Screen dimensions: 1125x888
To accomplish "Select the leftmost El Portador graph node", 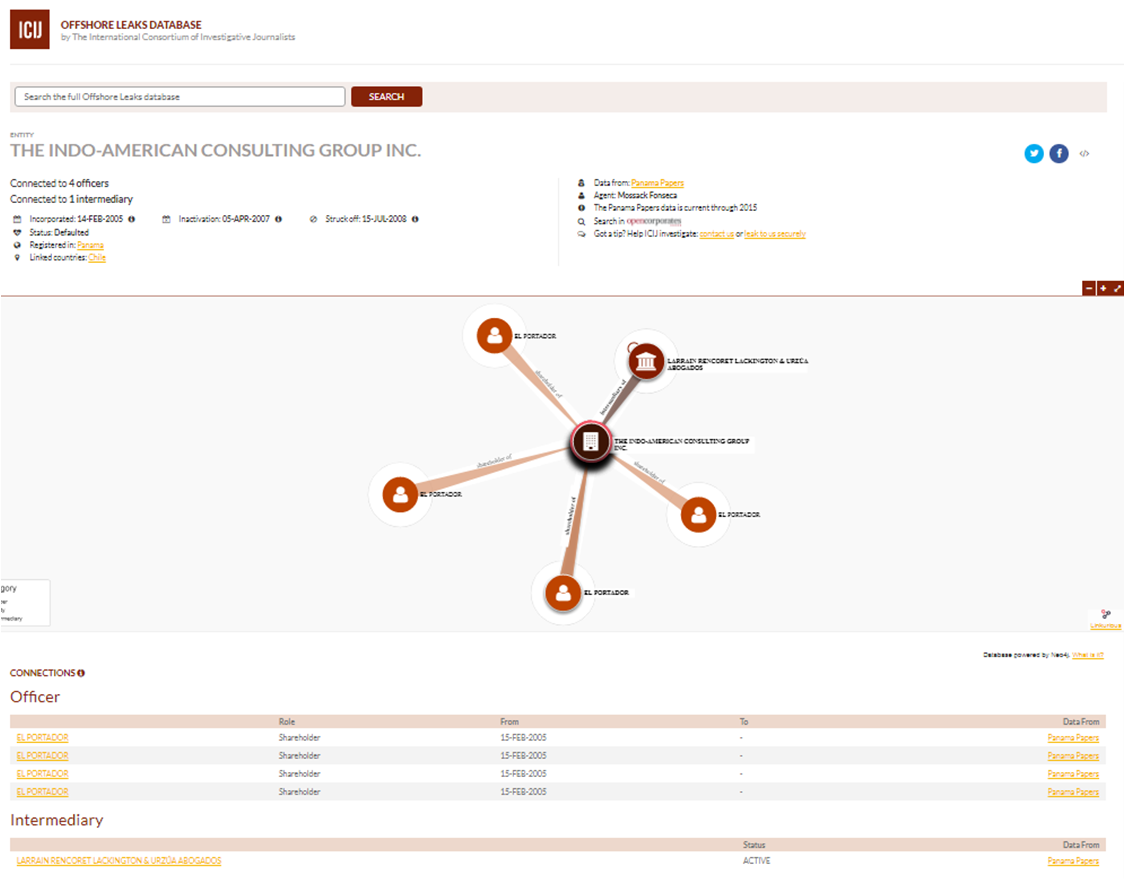I will pyautogui.click(x=400, y=494).
